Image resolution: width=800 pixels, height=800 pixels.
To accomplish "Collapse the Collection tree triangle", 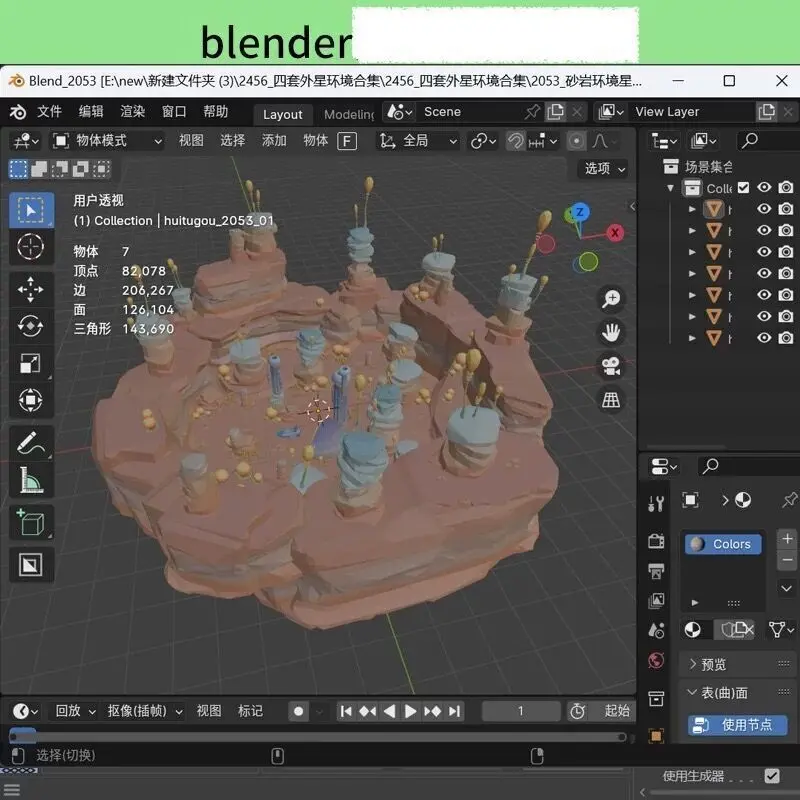I will point(670,188).
